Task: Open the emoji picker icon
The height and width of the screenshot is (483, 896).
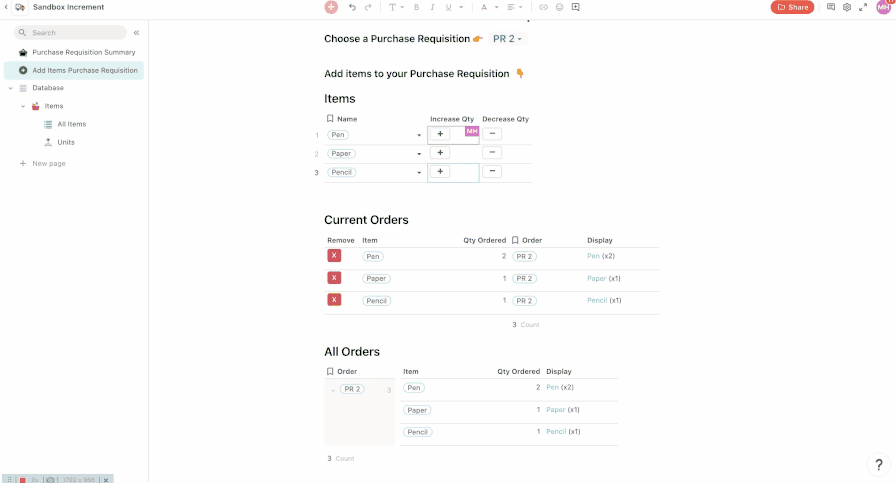Action: click(x=559, y=7)
